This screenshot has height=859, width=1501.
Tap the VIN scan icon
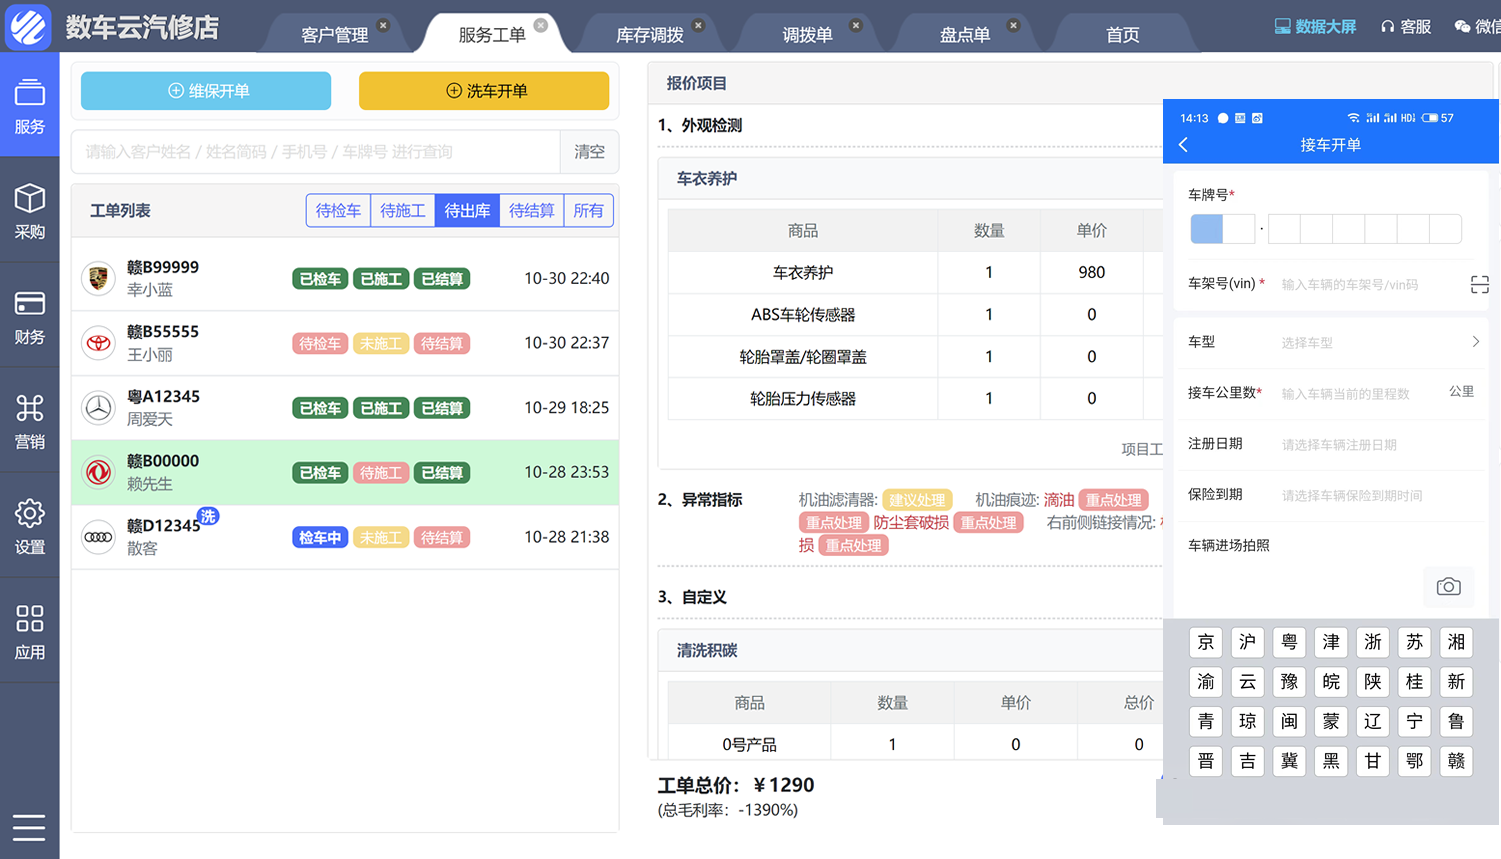(1479, 285)
